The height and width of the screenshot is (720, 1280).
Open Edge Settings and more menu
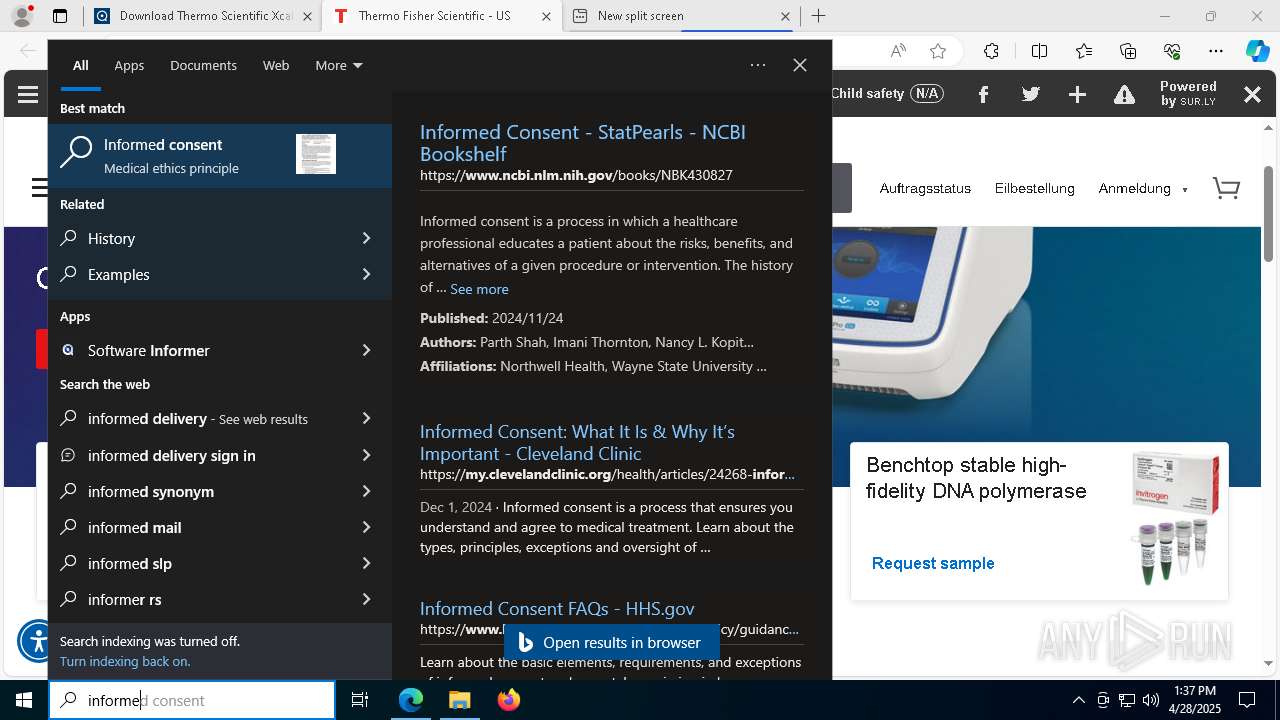1216,51
